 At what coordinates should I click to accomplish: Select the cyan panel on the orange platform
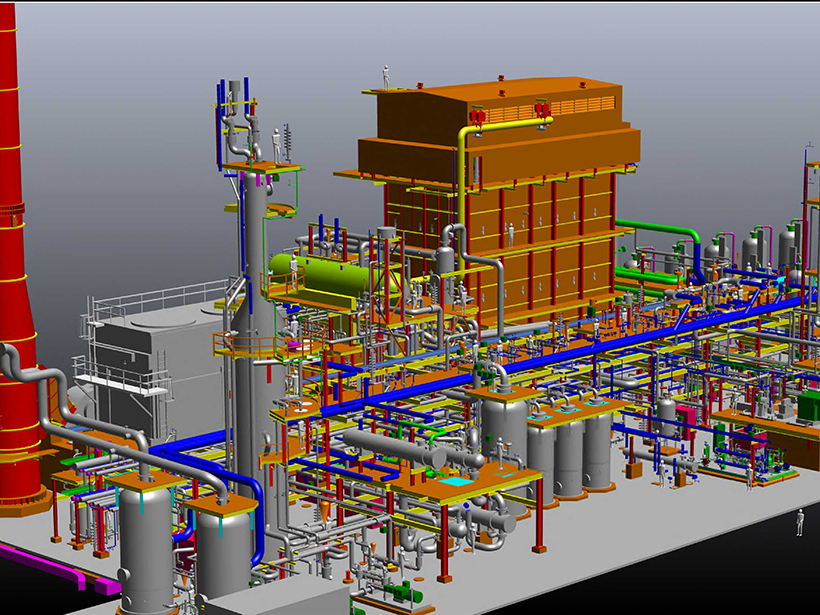point(455,483)
